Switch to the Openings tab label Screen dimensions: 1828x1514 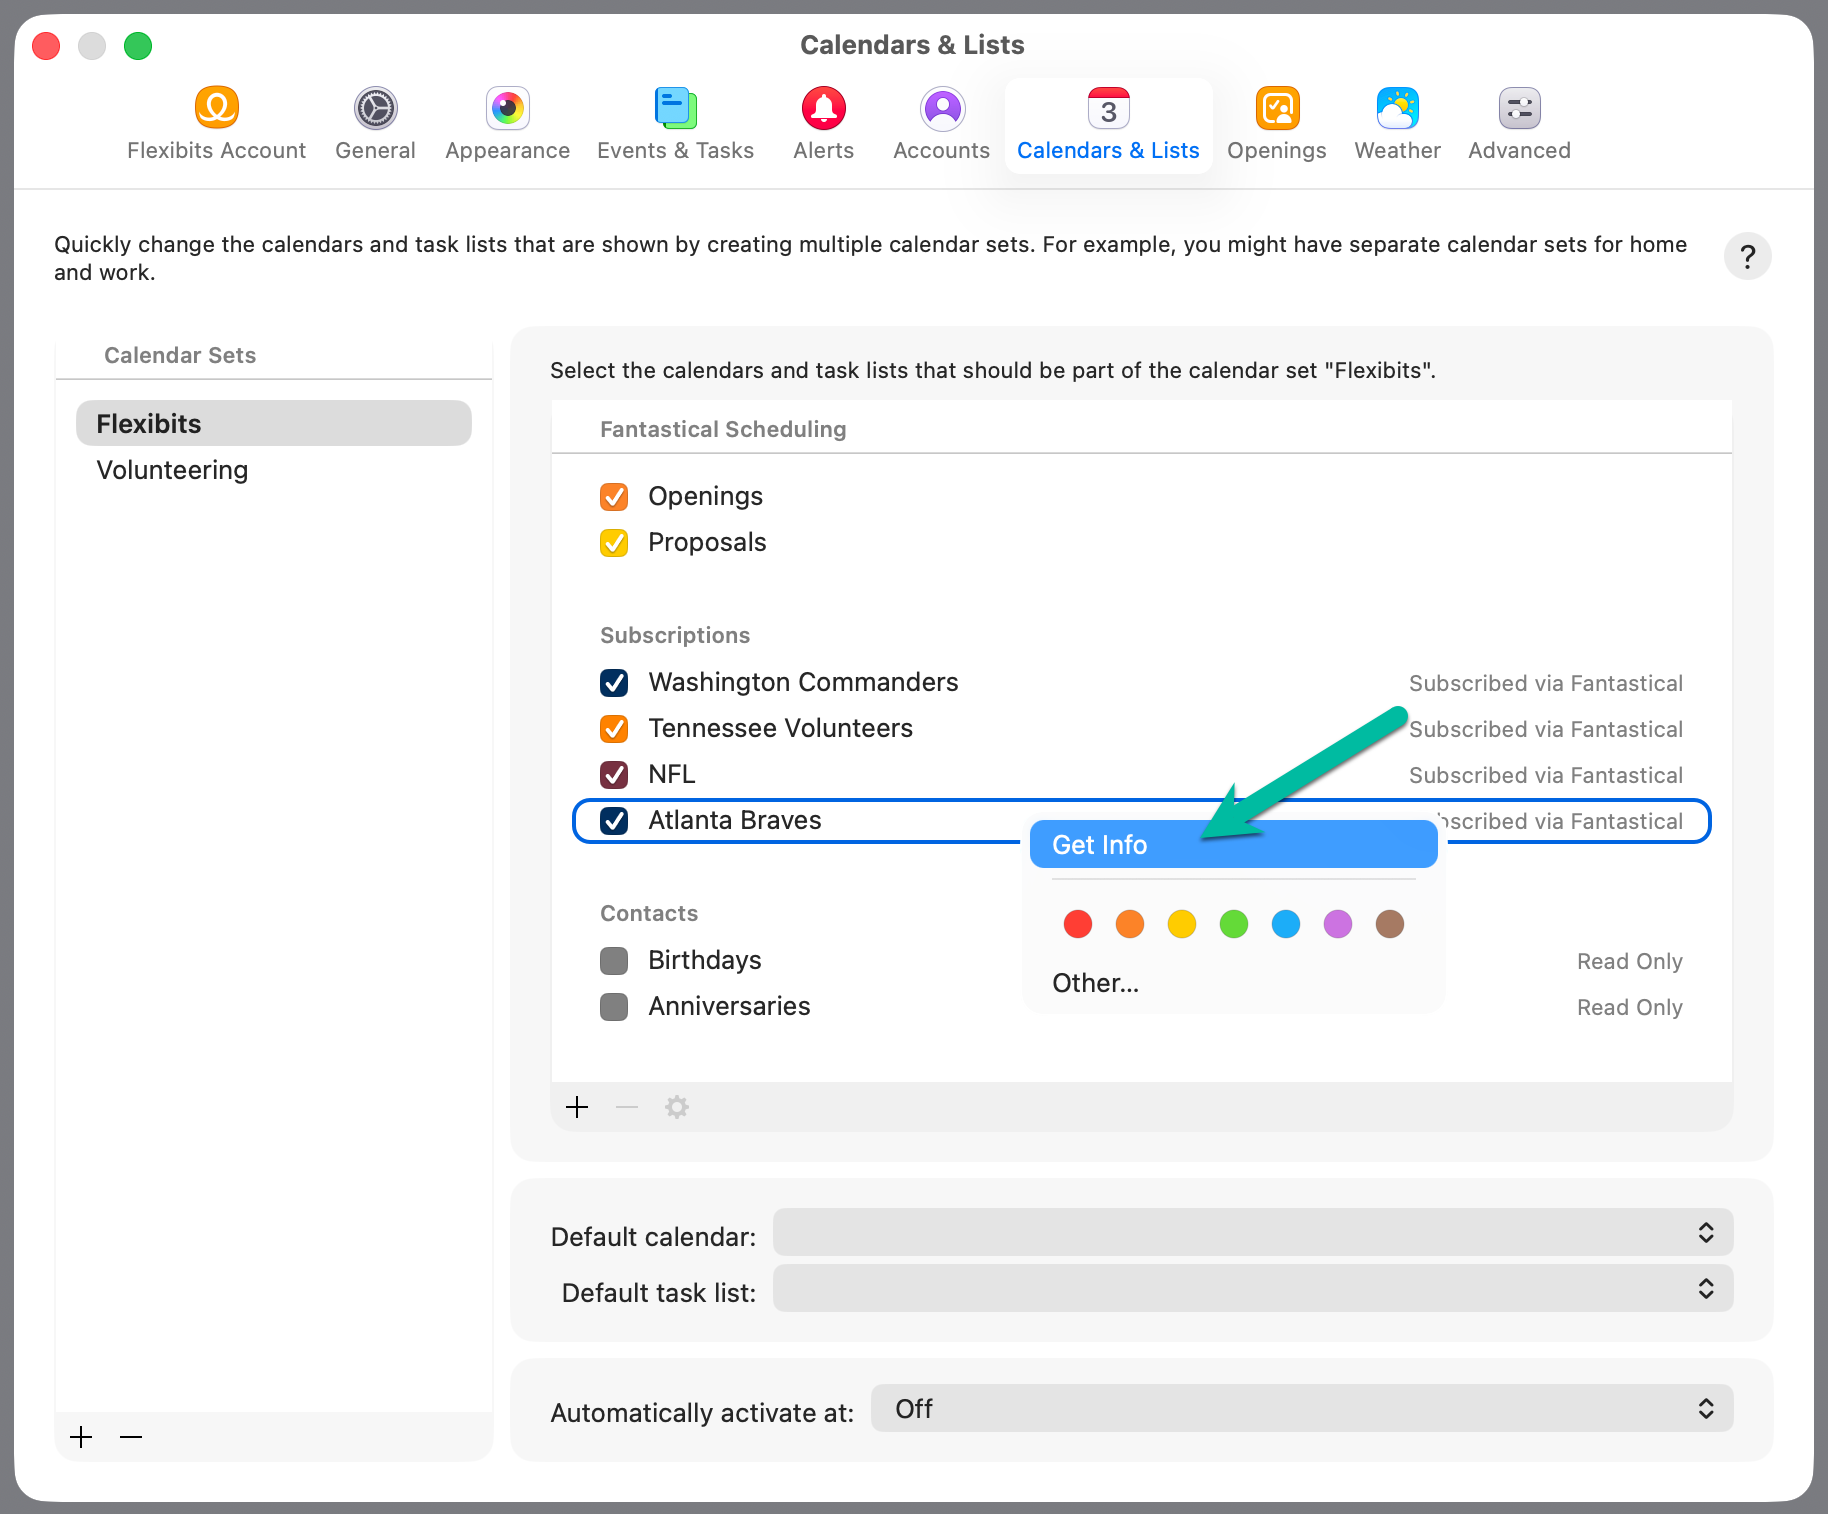pyautogui.click(x=1277, y=150)
